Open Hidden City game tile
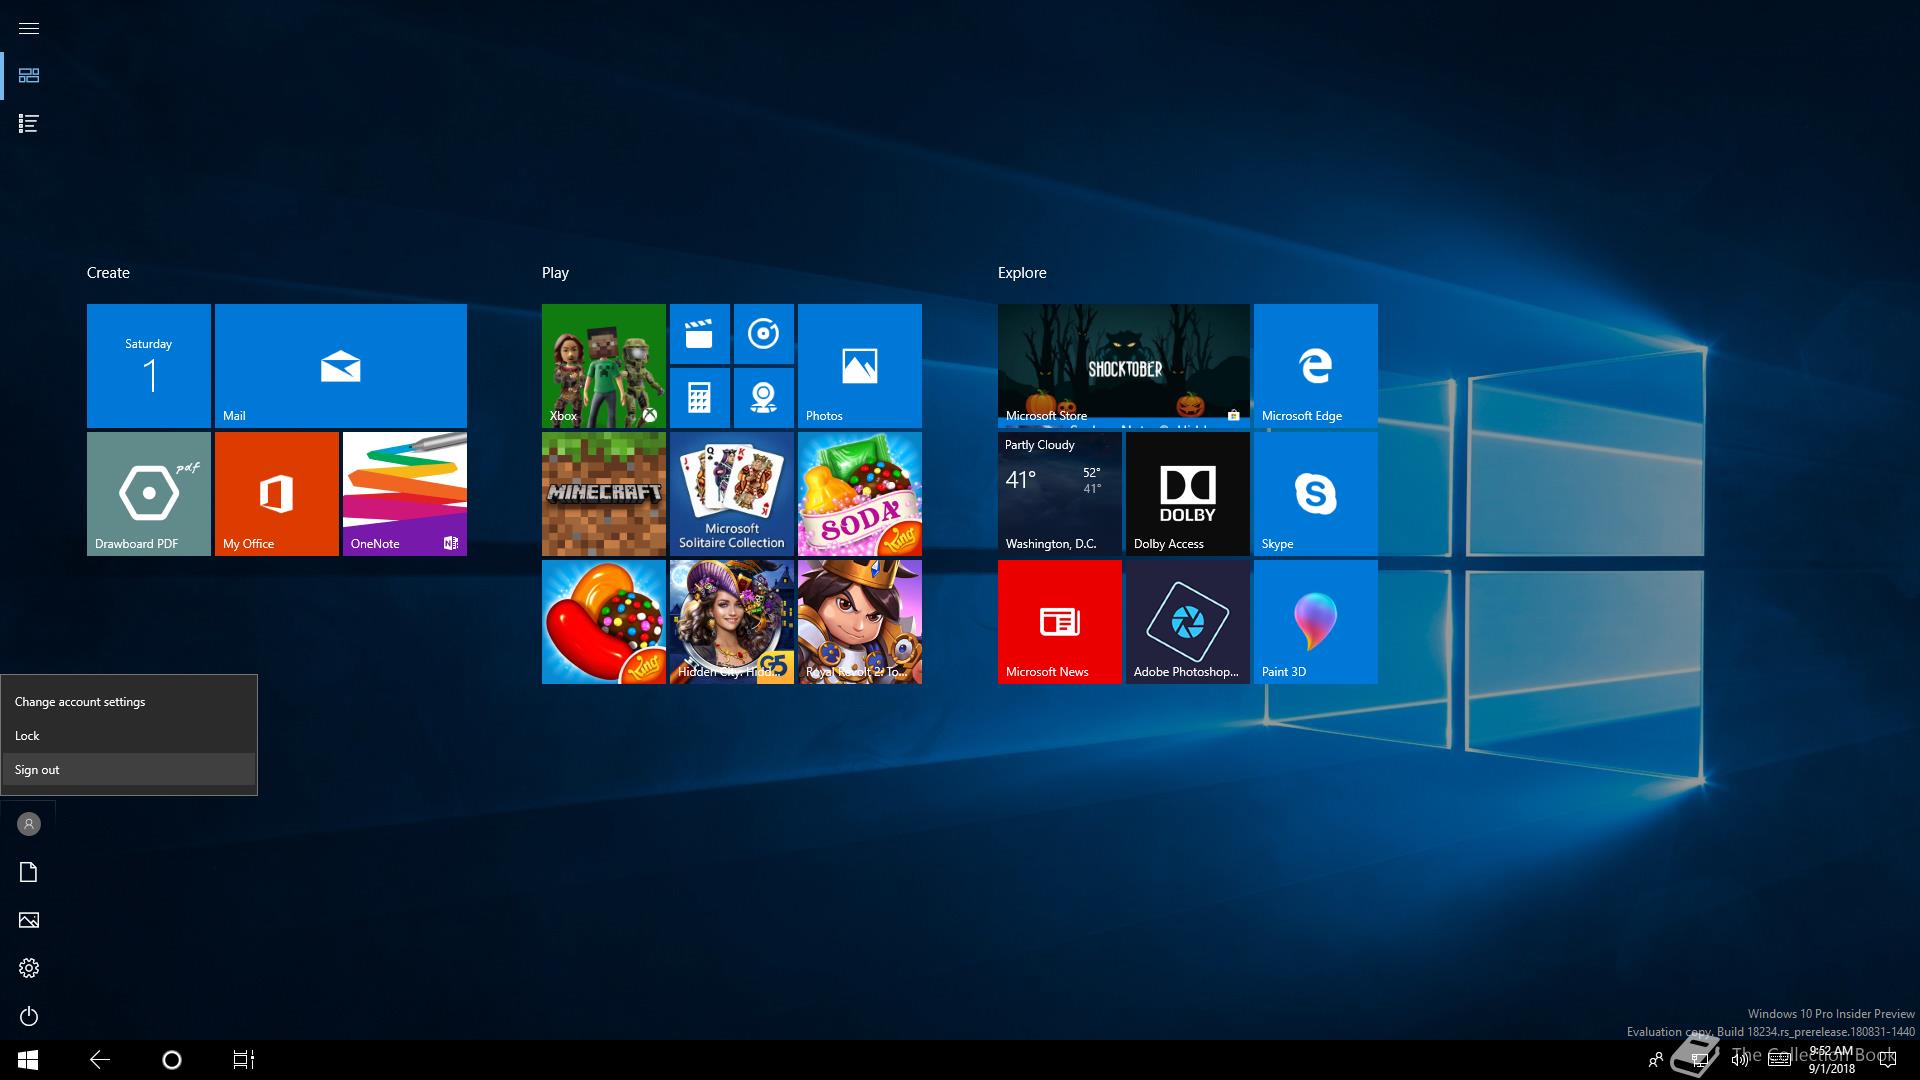This screenshot has height=1080, width=1920. click(732, 622)
